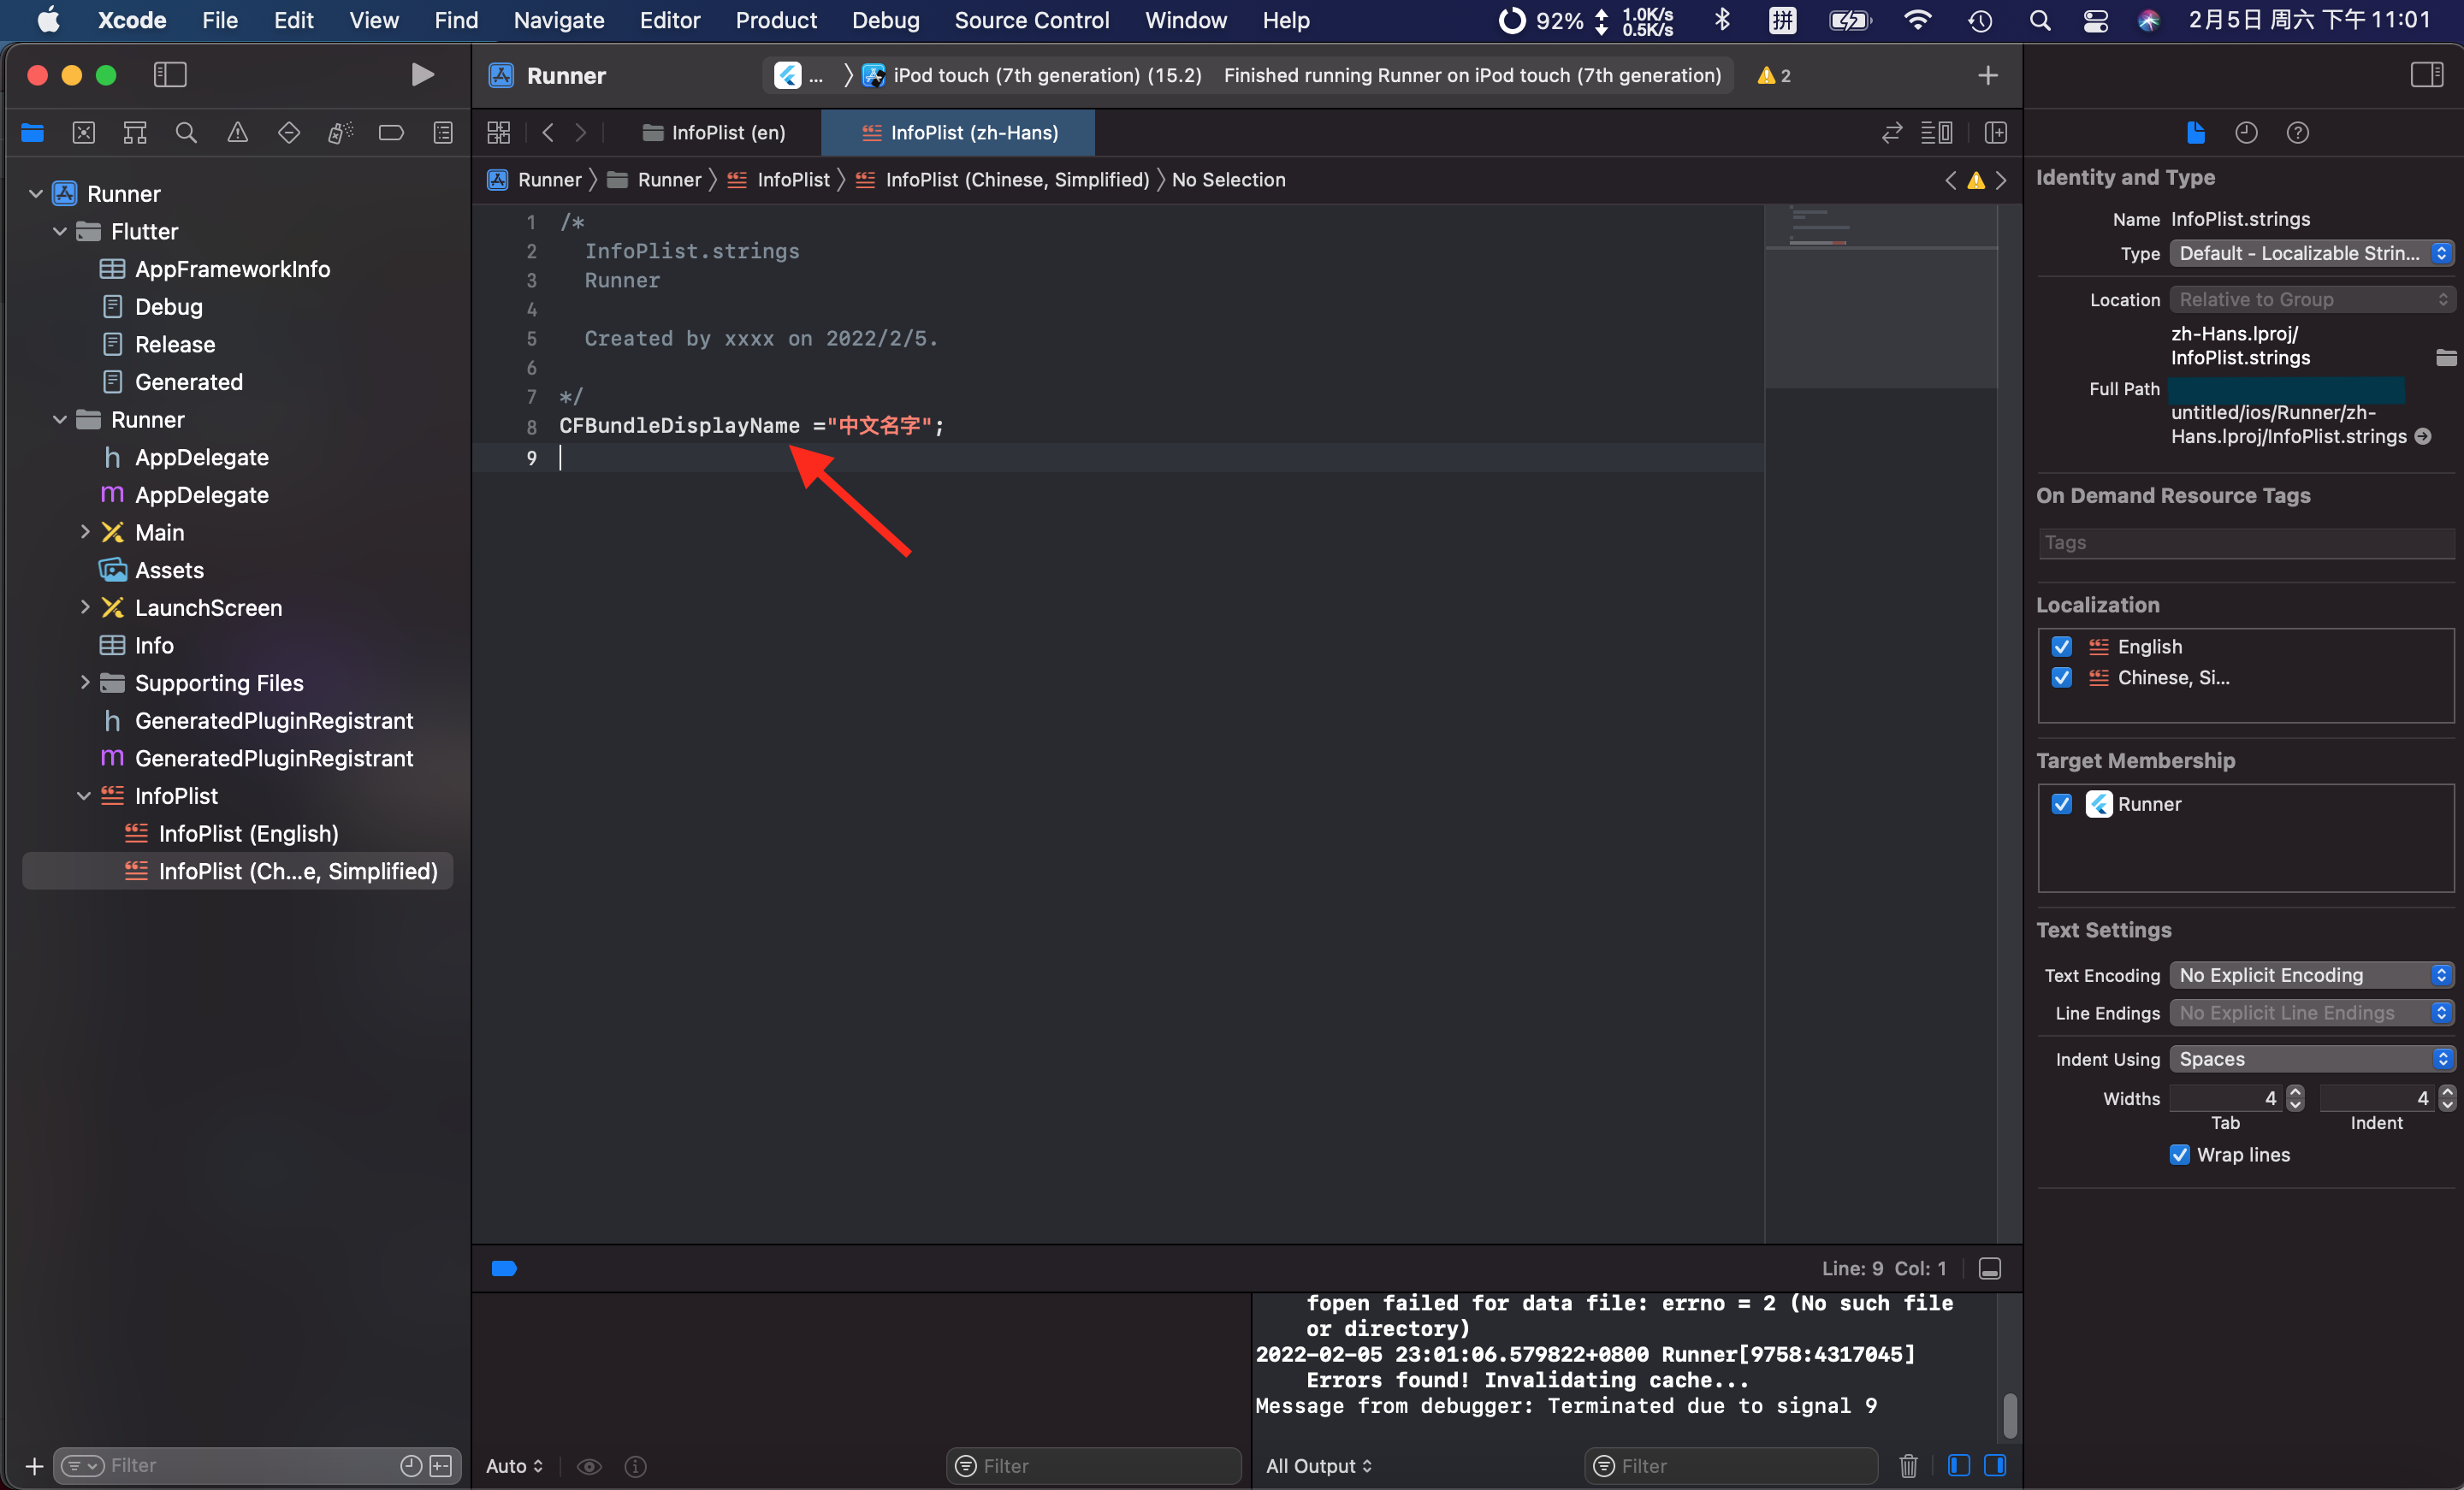Show the File inspector
This screenshot has height=1490, width=2464.
click(2195, 133)
